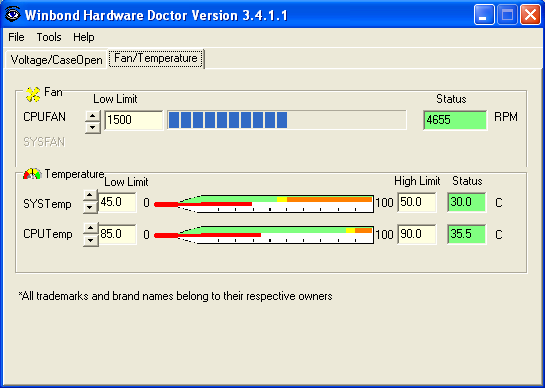Click the CPUFAN low limit field showing 1500
The image size is (545, 388).
point(133,120)
